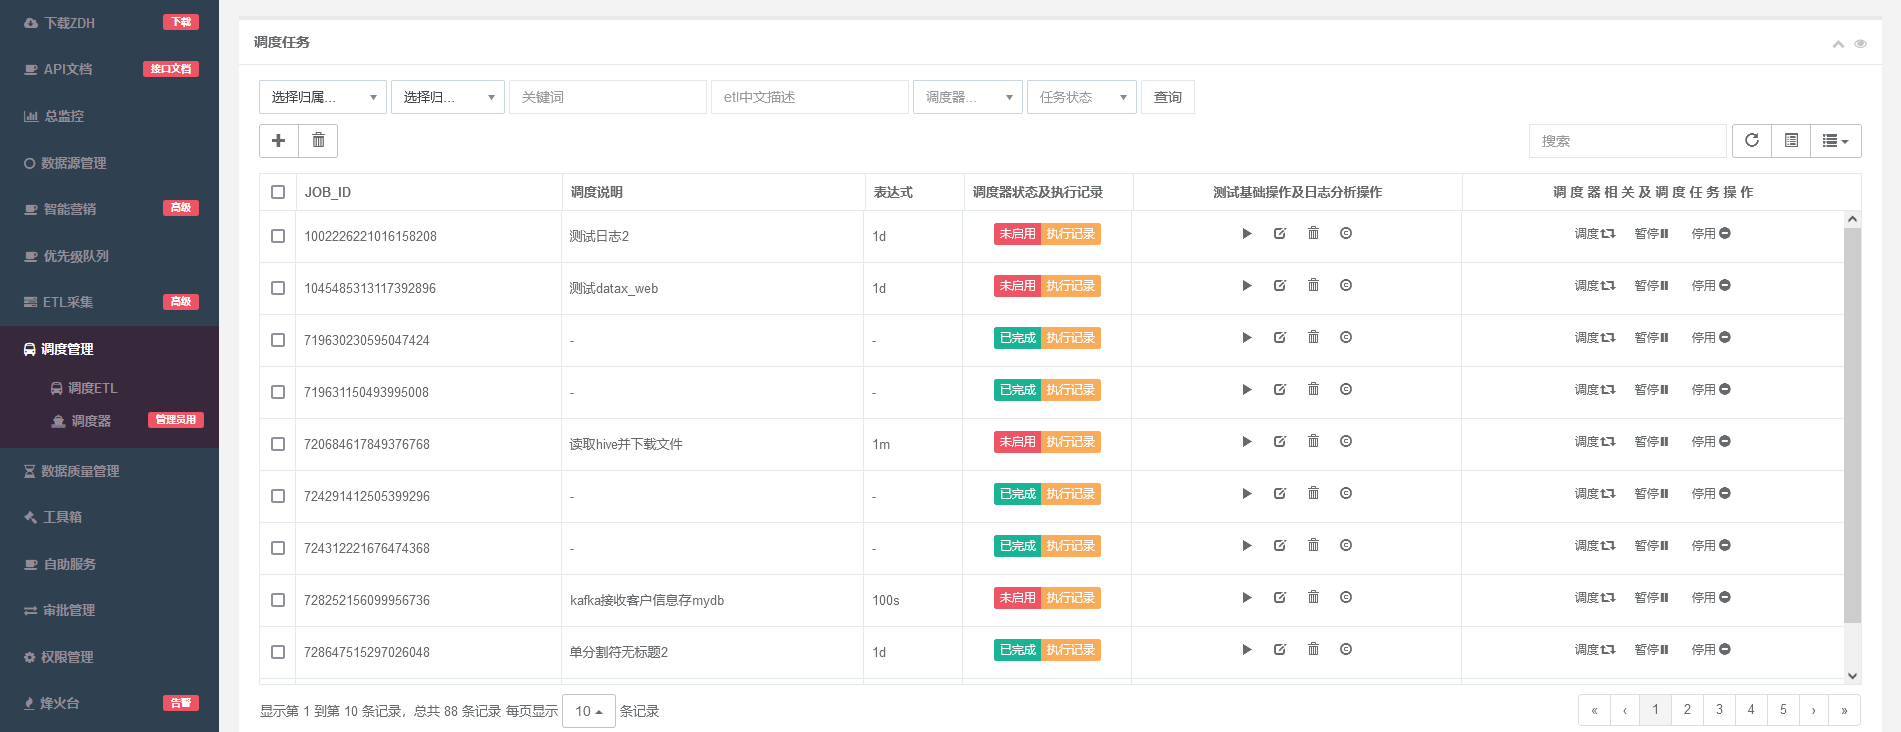The image size is (1901, 732).
Task: Open the 调度器 filter dropdown
Action: [968, 97]
